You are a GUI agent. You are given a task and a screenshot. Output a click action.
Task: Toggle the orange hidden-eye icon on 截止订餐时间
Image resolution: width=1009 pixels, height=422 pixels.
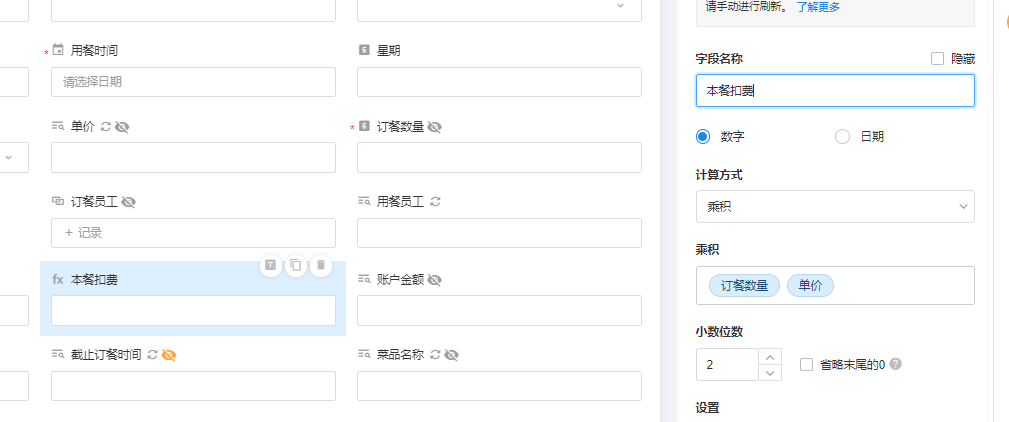[x=169, y=354]
